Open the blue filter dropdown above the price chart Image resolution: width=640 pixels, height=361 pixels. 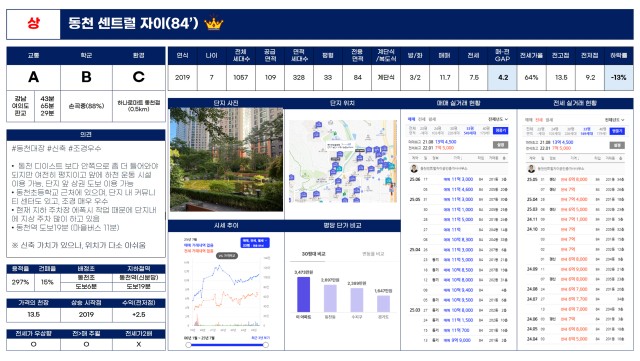coord(255,243)
